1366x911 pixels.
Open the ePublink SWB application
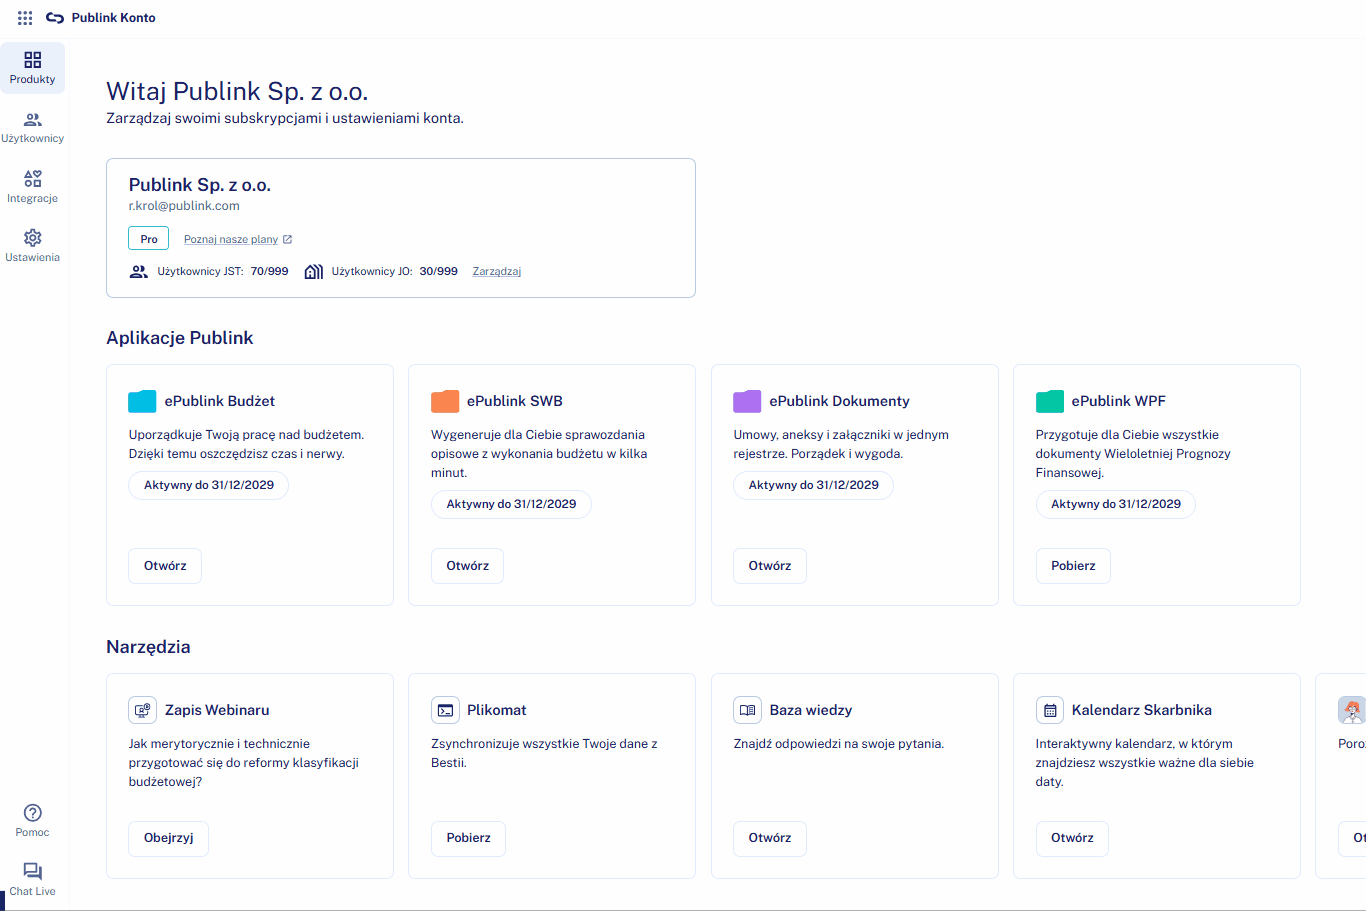468,566
